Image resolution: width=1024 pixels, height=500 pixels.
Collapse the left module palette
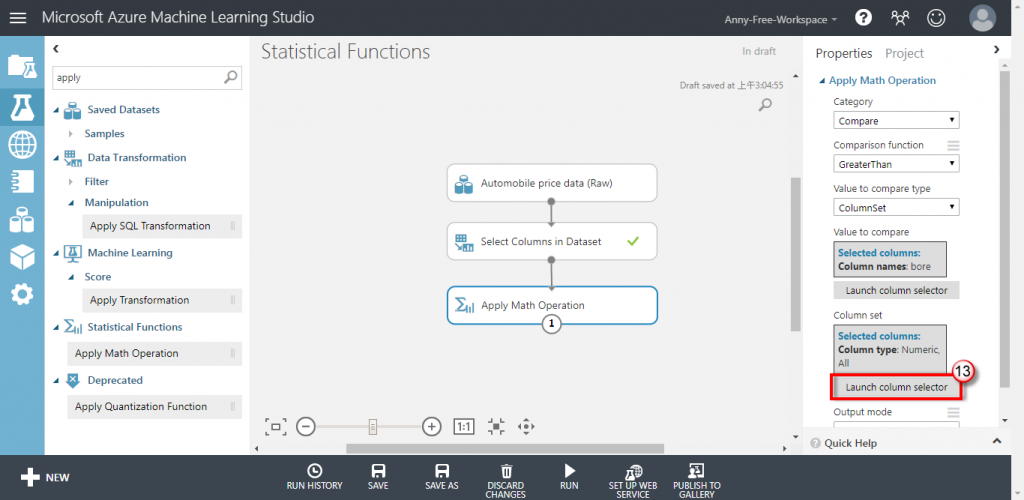(56, 48)
